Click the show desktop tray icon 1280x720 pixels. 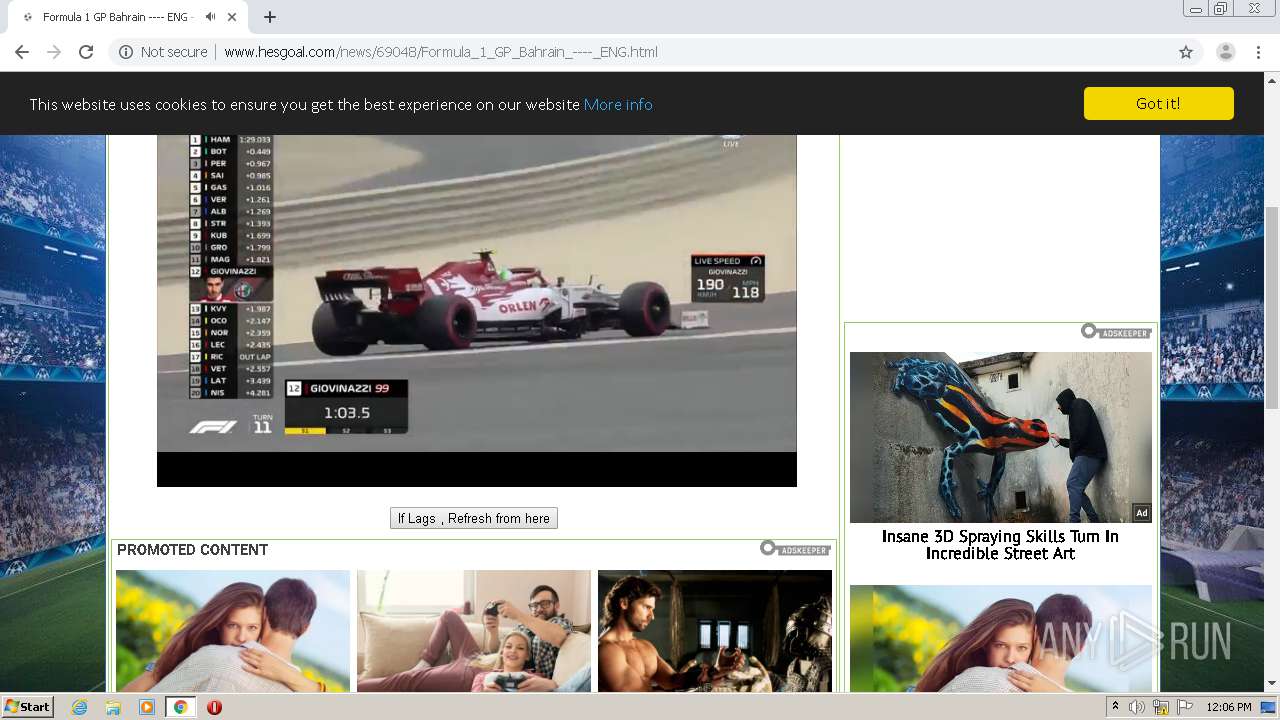(x=1268, y=707)
